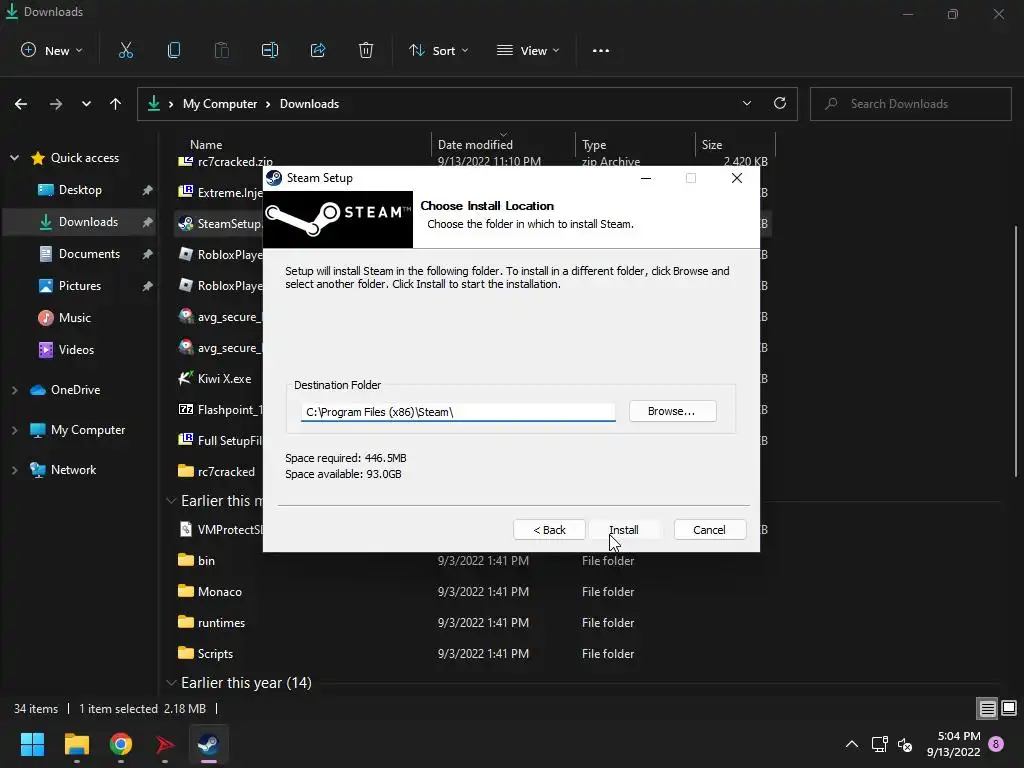1024x768 pixels.
Task: Open Google Chrome from the taskbar
Action: pyautogui.click(x=121, y=744)
